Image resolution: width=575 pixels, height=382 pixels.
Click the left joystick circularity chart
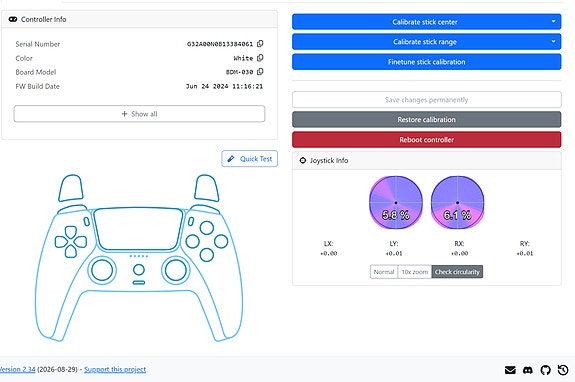point(396,202)
